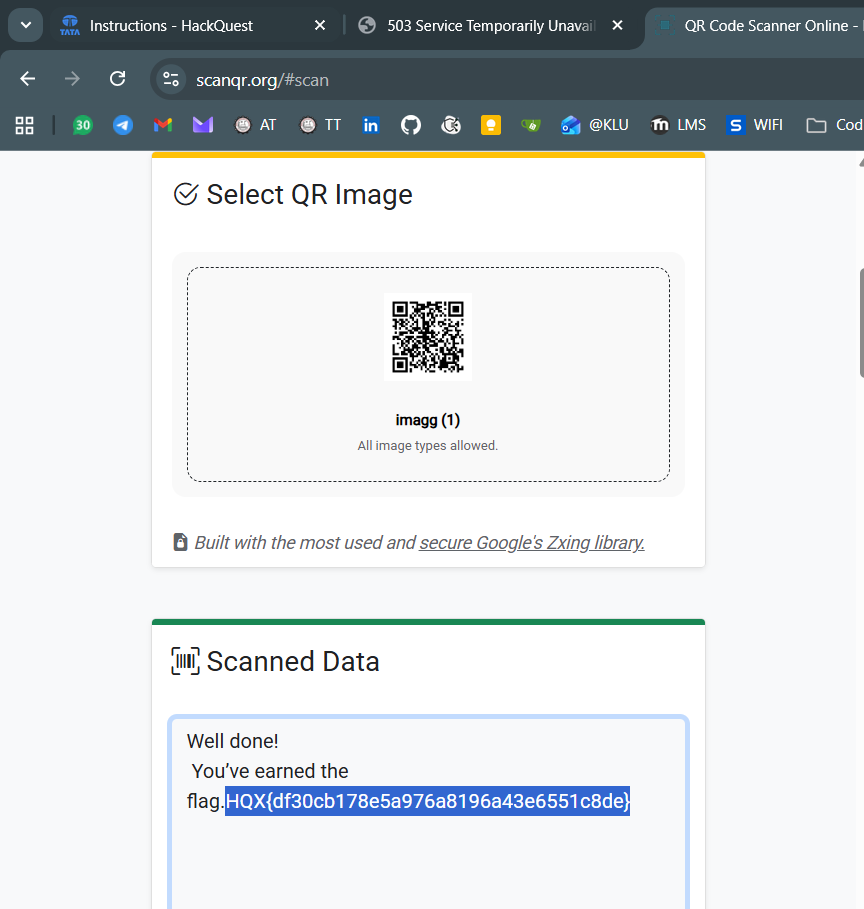
Task: Open the GitHub bookmark icon
Action: click(411, 125)
